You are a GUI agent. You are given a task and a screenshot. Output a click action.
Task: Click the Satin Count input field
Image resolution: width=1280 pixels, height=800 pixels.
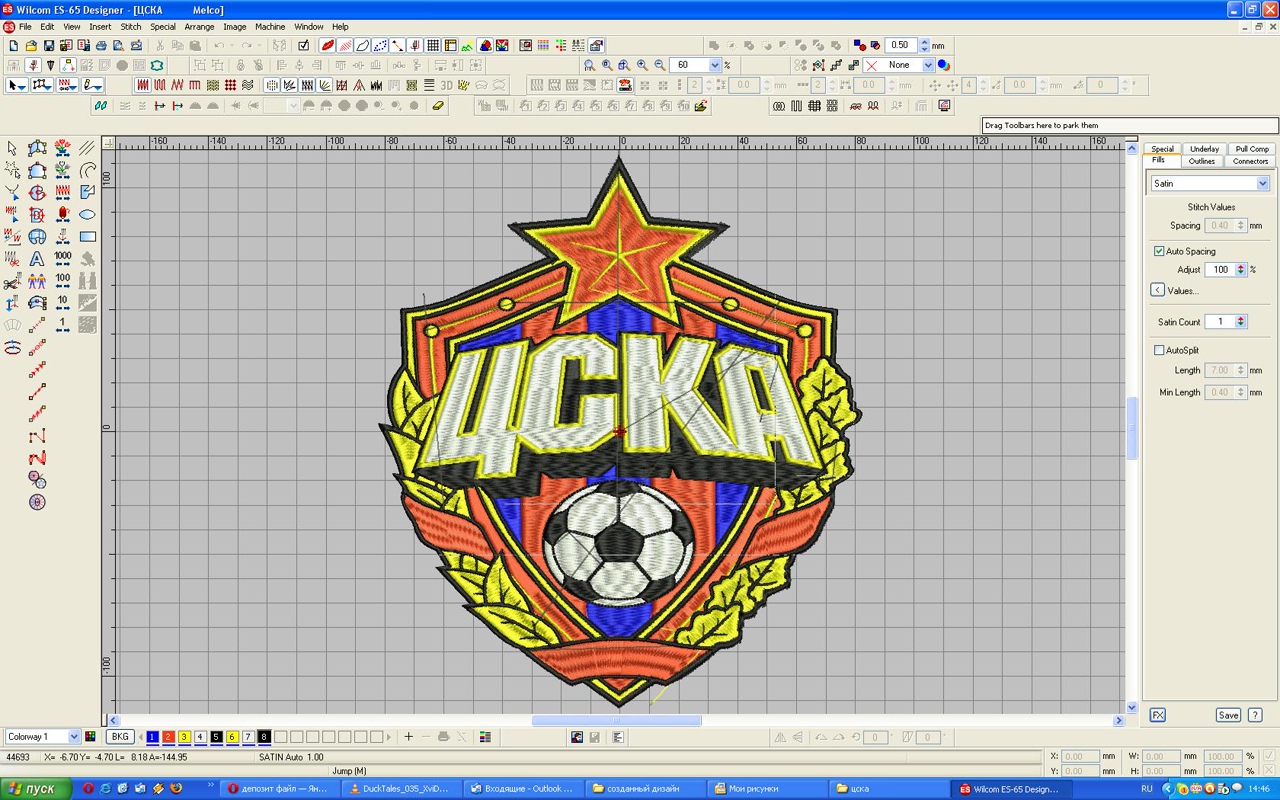pyautogui.click(x=1219, y=322)
